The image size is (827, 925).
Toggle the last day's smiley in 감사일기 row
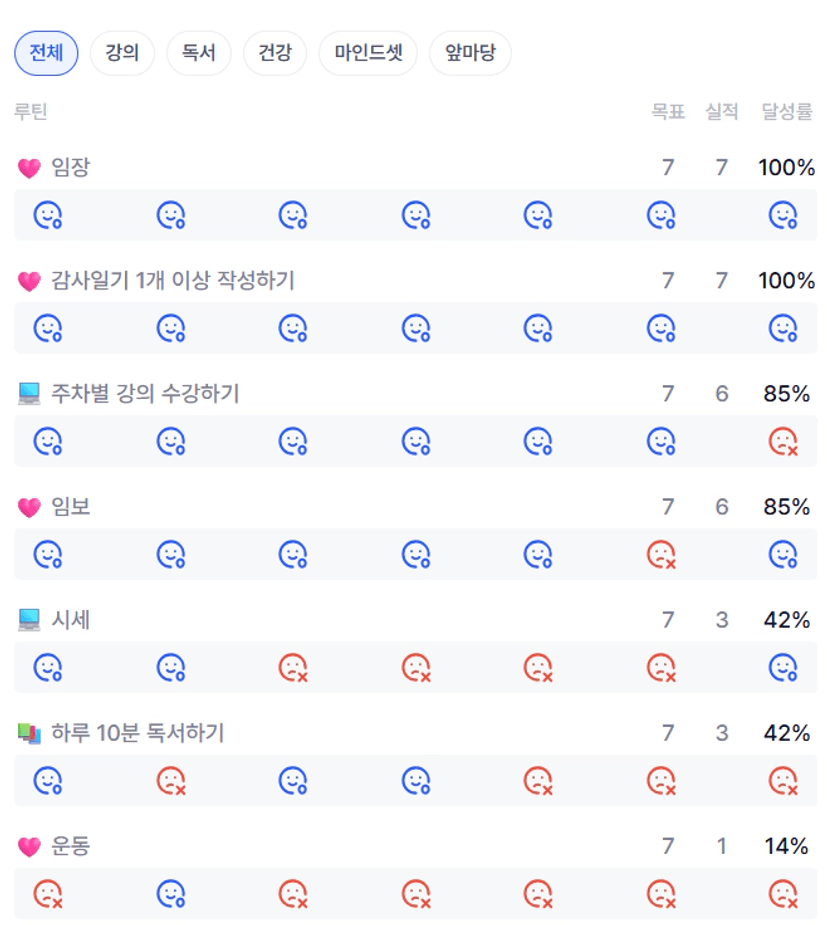(783, 328)
